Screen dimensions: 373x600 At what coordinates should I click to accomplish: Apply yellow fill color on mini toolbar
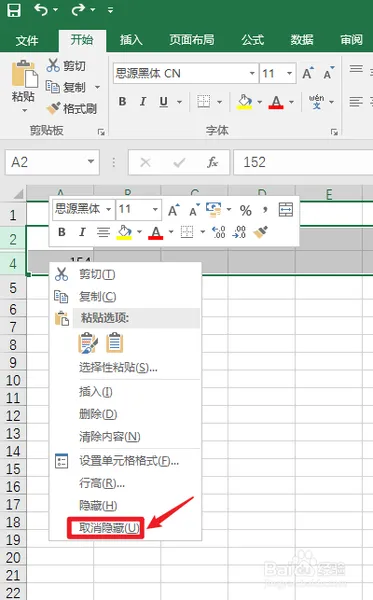124,232
